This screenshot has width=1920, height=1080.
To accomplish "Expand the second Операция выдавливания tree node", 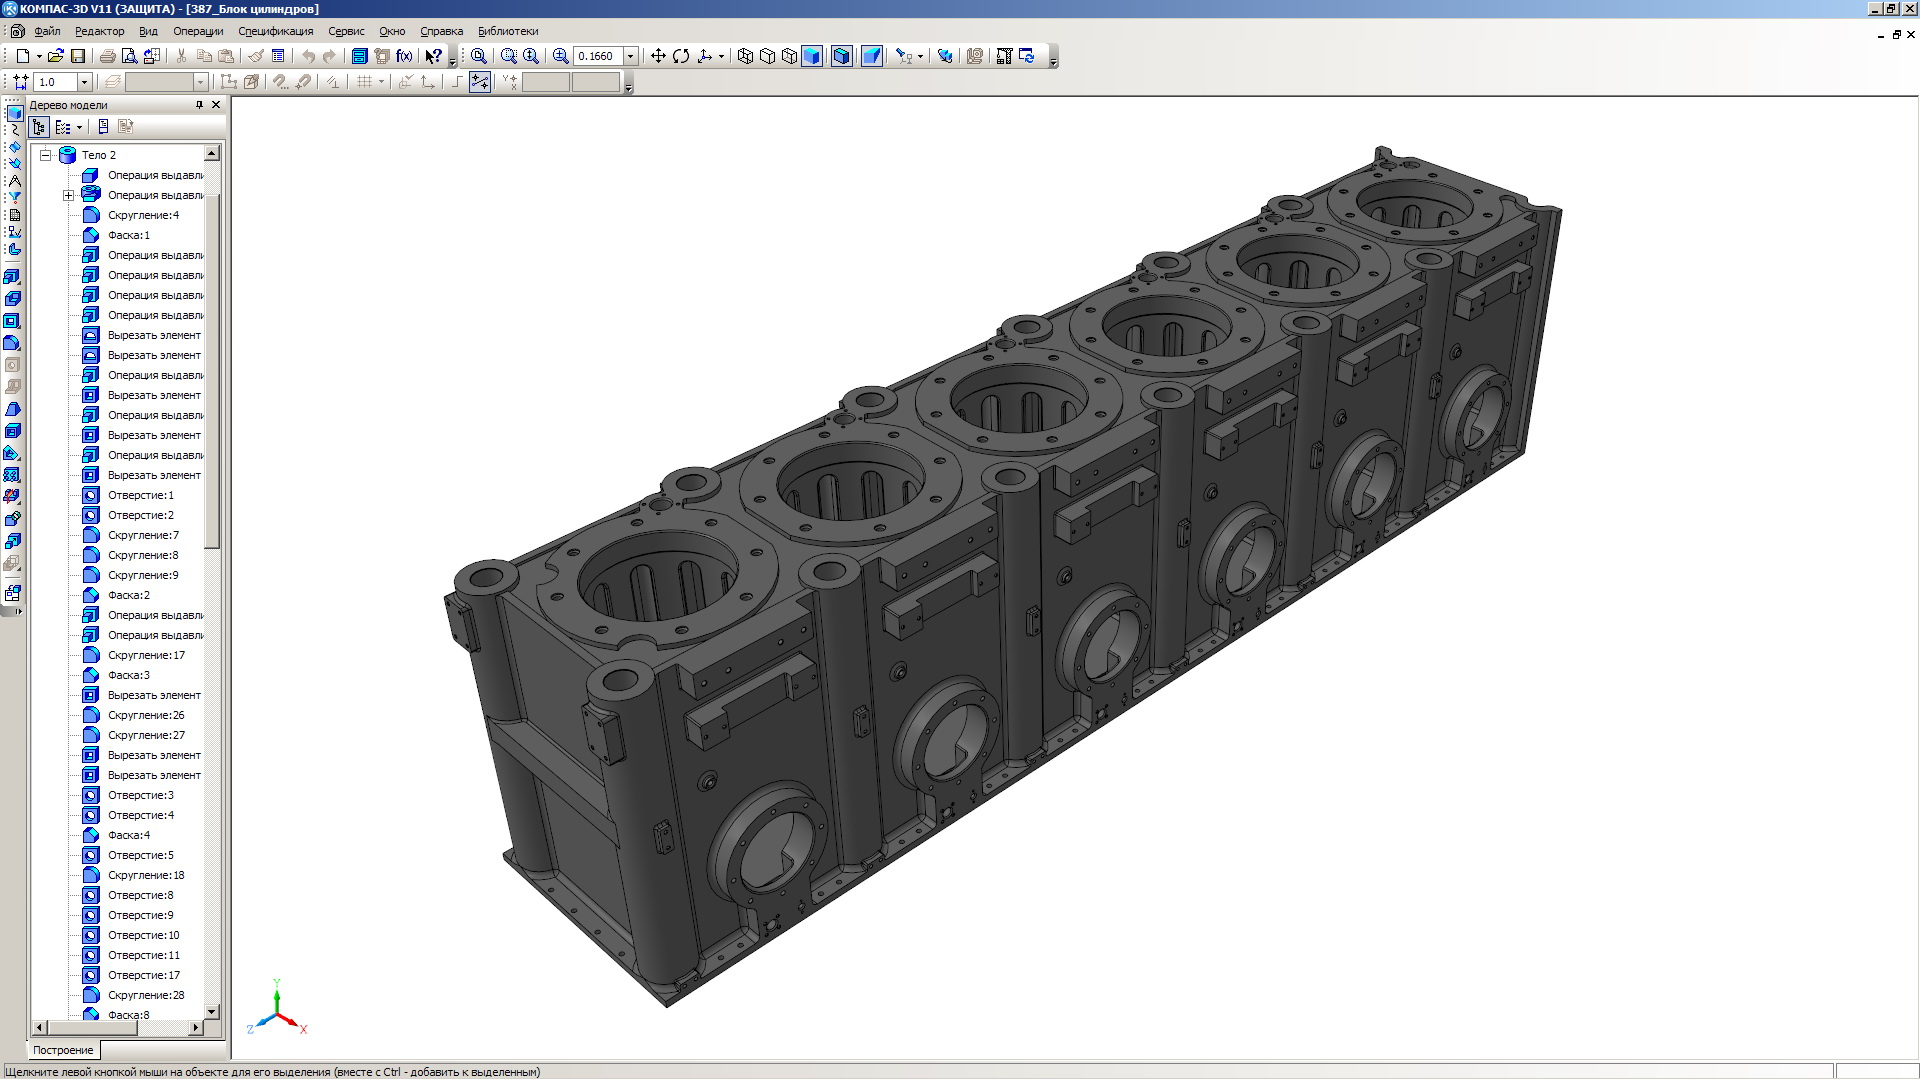I will 68,195.
